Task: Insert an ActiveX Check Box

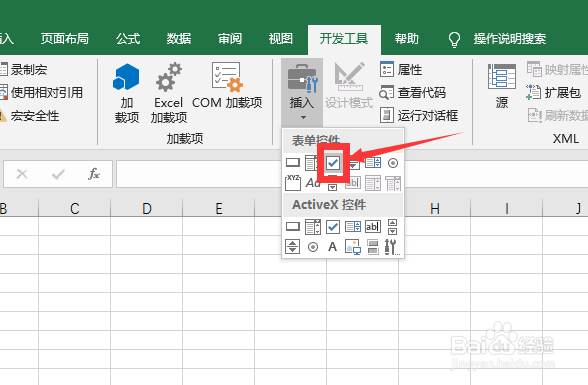Action: coord(333,226)
